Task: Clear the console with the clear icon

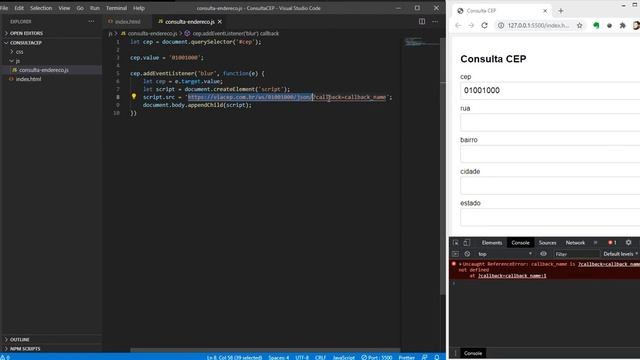Action: [467, 254]
